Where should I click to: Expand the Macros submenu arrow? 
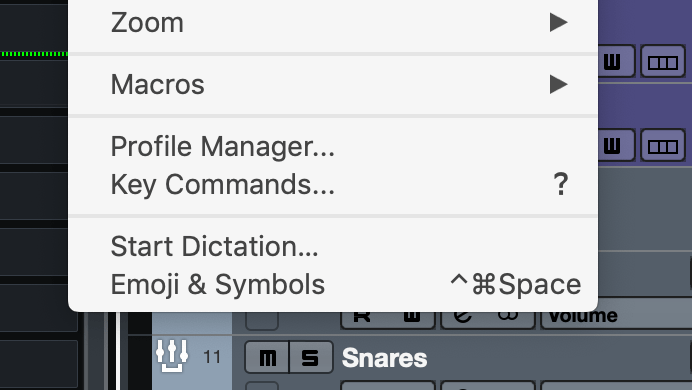[x=558, y=84]
